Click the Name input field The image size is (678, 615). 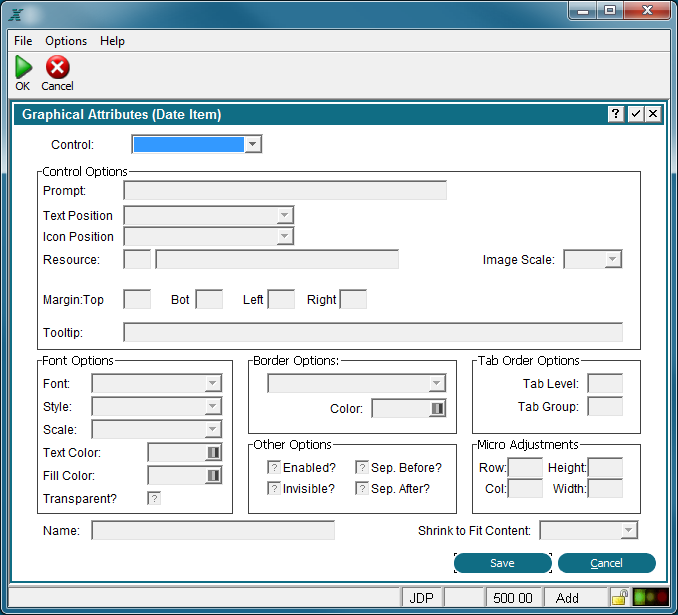(213, 530)
